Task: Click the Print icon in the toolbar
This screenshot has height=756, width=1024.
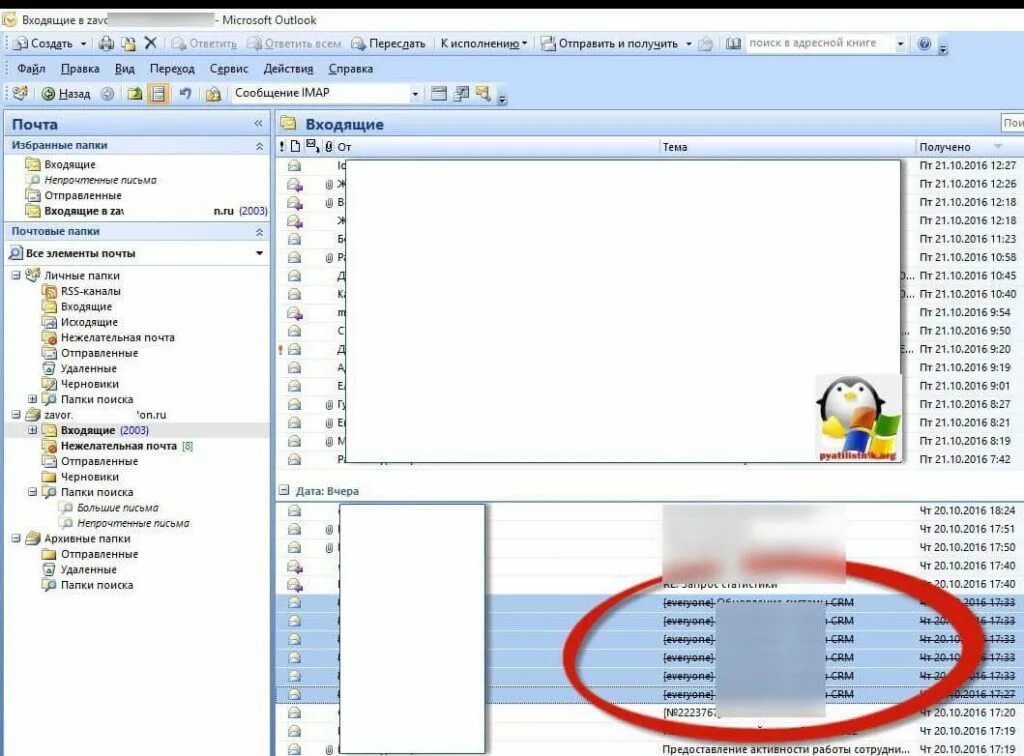Action: point(106,44)
